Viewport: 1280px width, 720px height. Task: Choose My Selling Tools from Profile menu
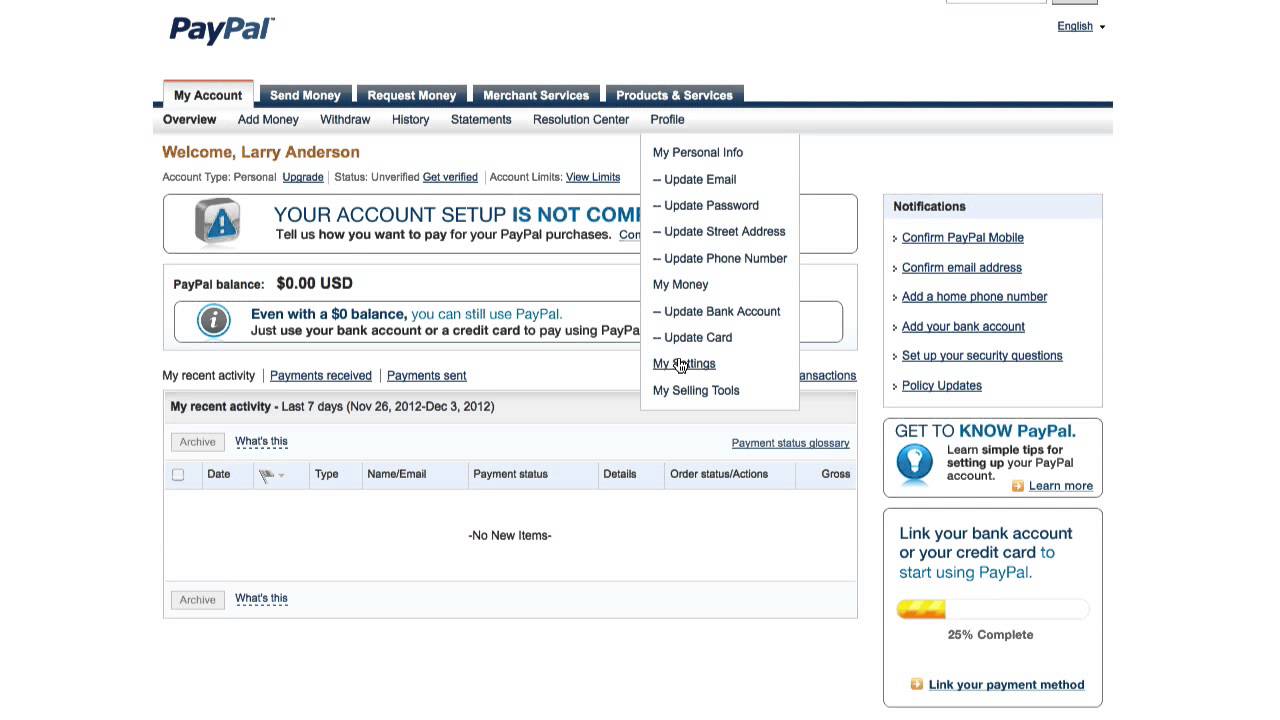click(696, 390)
